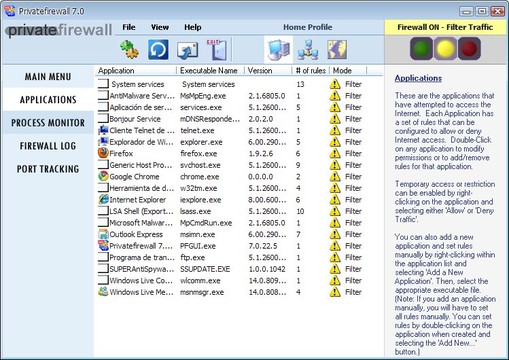Select wlcomm.exe executable entry
The width and height of the screenshot is (509, 360).
point(200,280)
